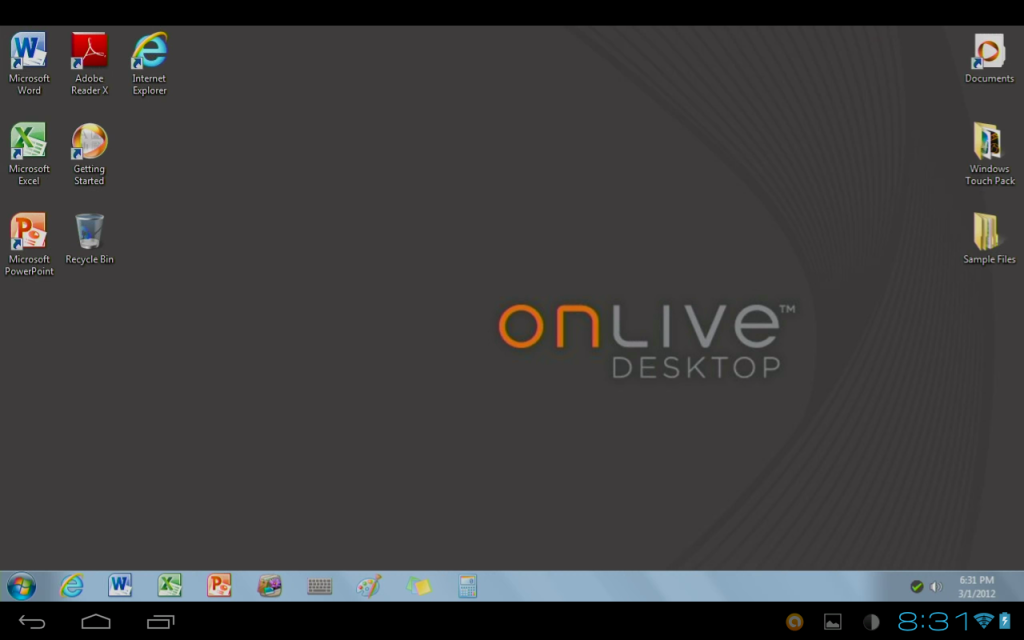
Task: Open the volume speaker tray icon
Action: pyautogui.click(x=936, y=586)
